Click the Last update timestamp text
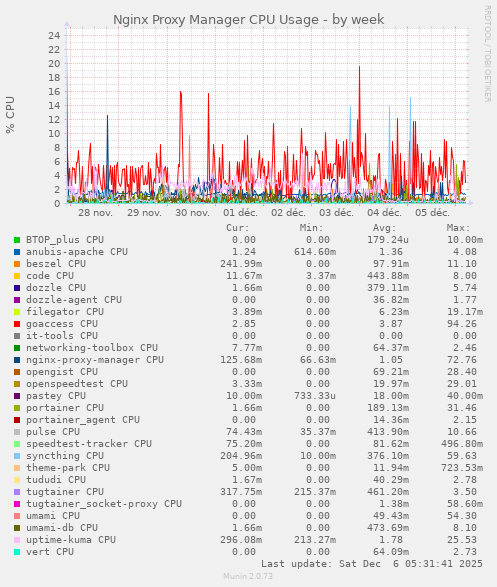Viewport: 497px width, 587px height. pyautogui.click(x=372, y=564)
